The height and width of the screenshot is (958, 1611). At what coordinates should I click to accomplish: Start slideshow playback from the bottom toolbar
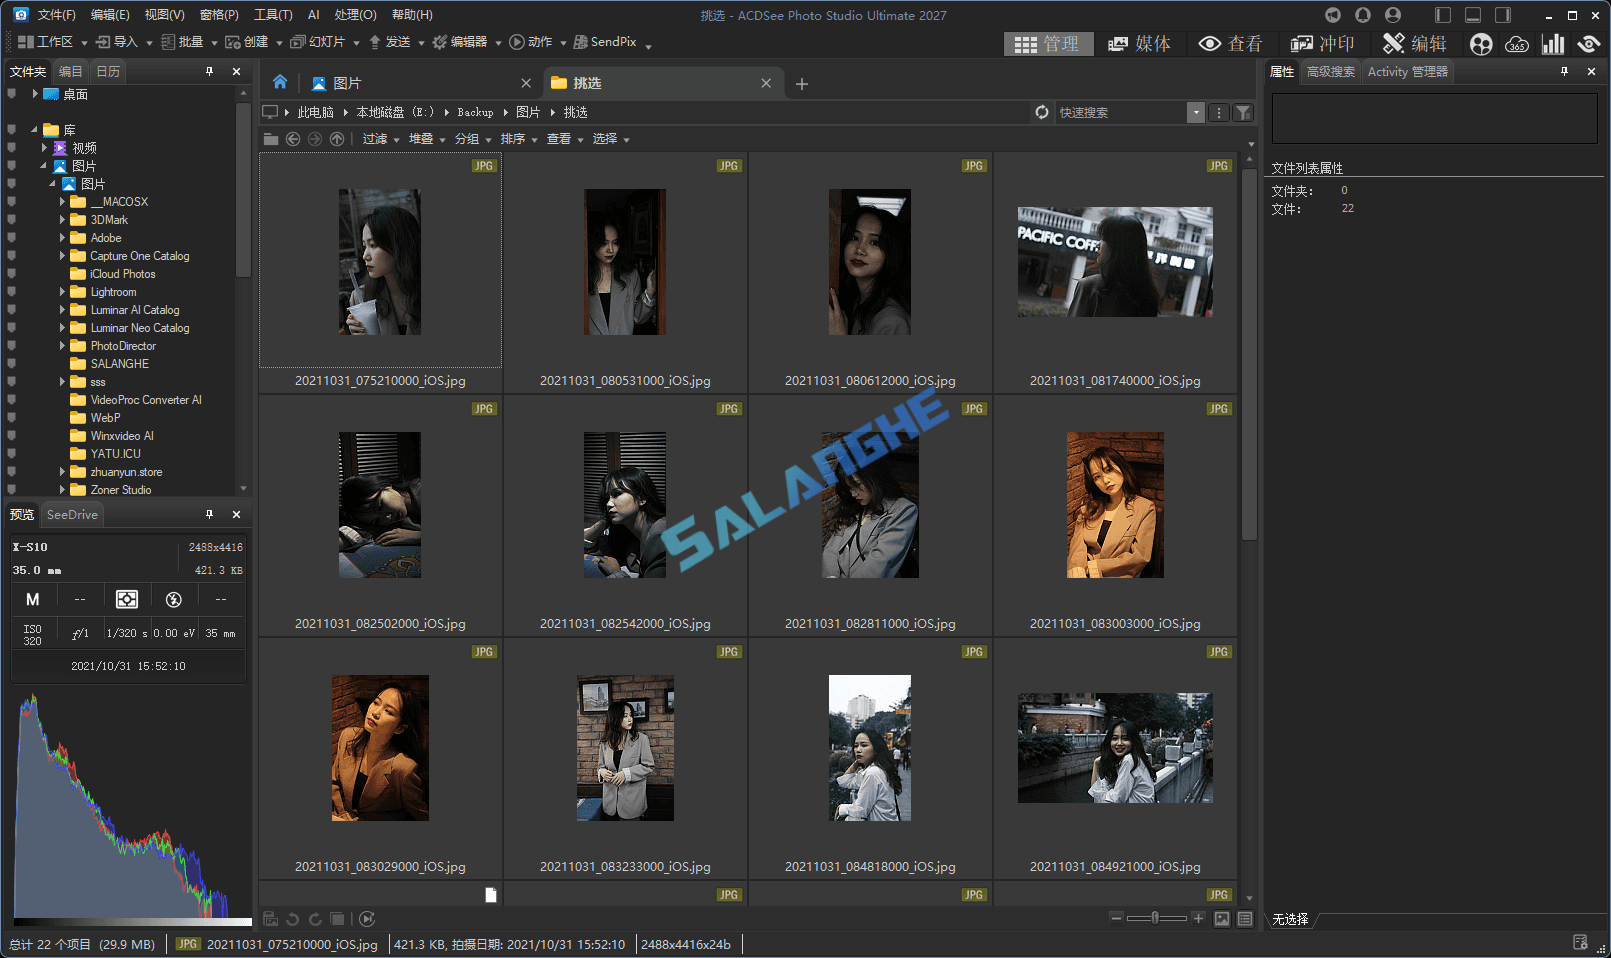[x=367, y=919]
